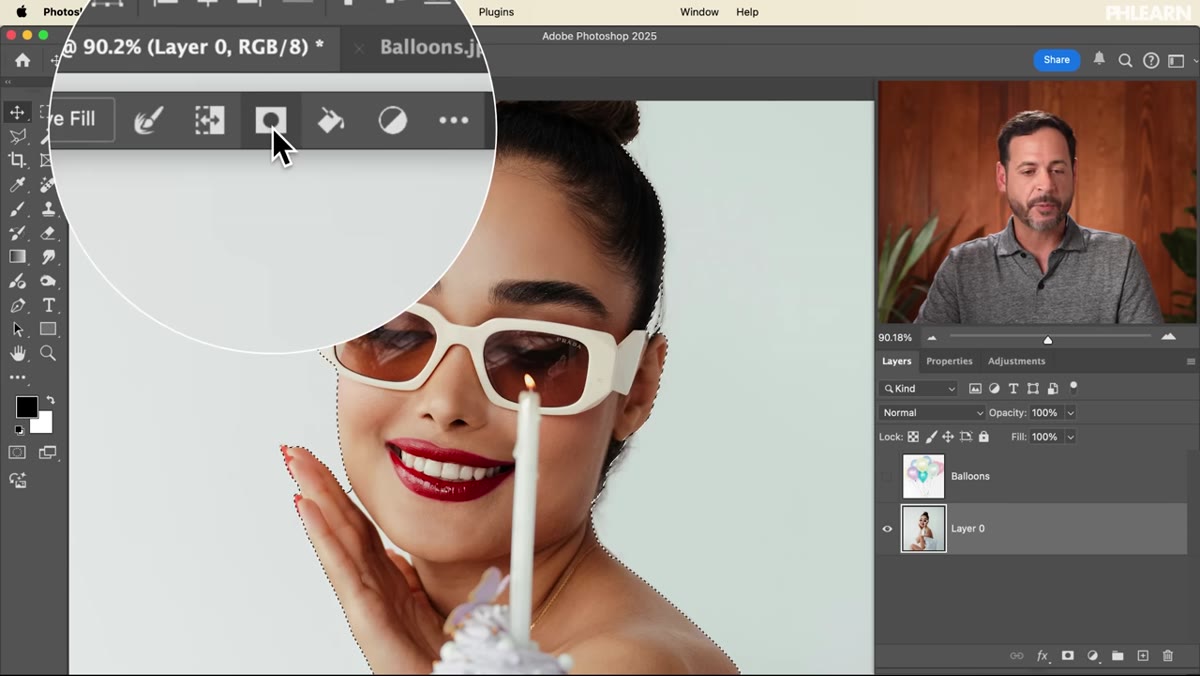
Task: Select the Brush tool
Action: point(17,209)
